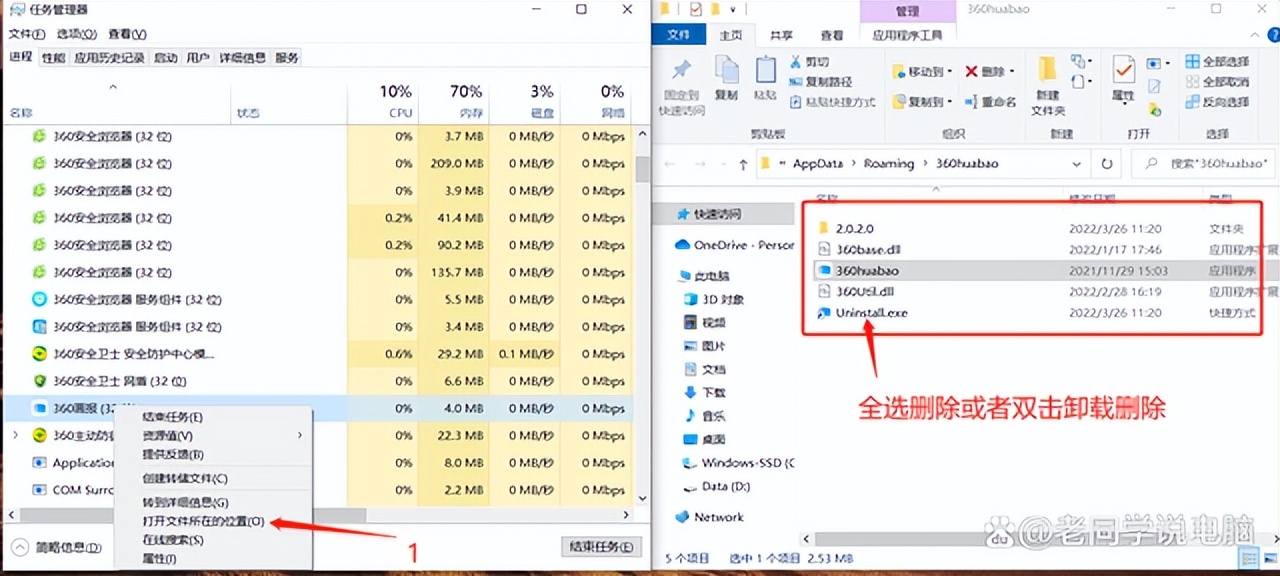Switch to the 性能 tab
This screenshot has height=576, width=1280.
[53, 58]
